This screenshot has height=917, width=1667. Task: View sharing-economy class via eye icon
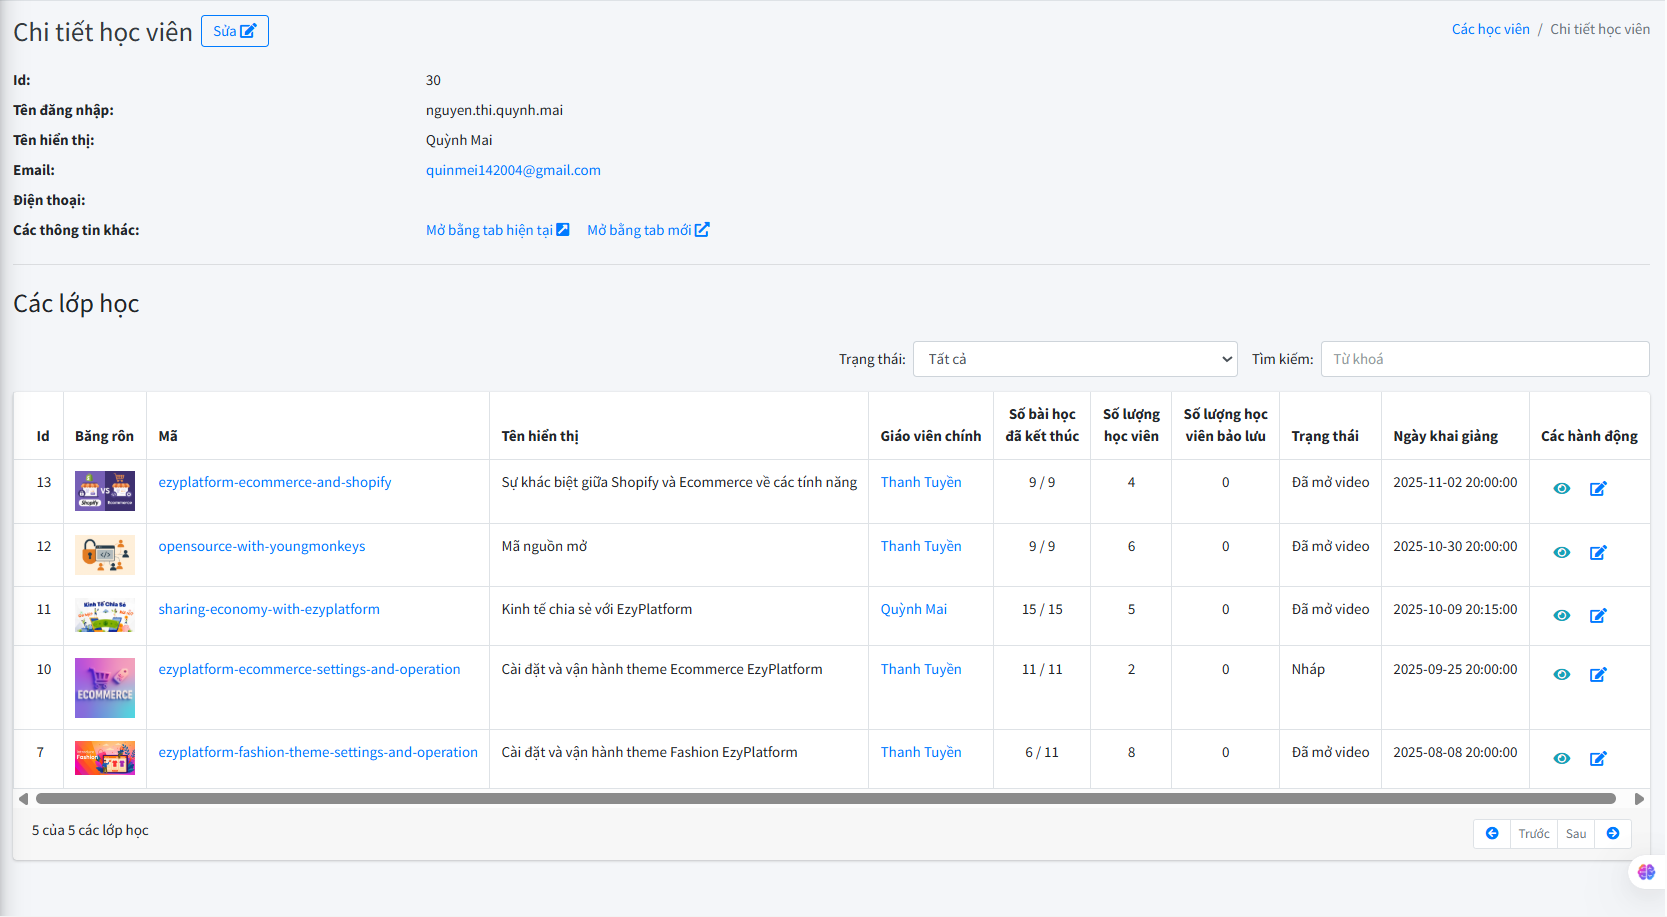pyautogui.click(x=1561, y=616)
